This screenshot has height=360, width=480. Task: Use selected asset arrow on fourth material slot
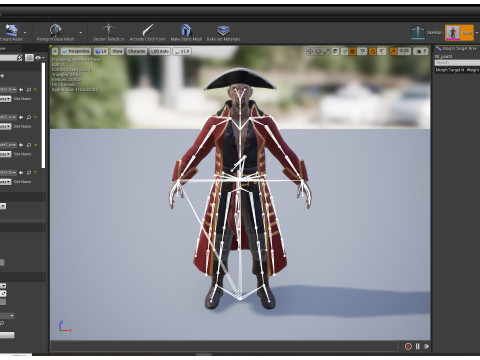coord(21,172)
